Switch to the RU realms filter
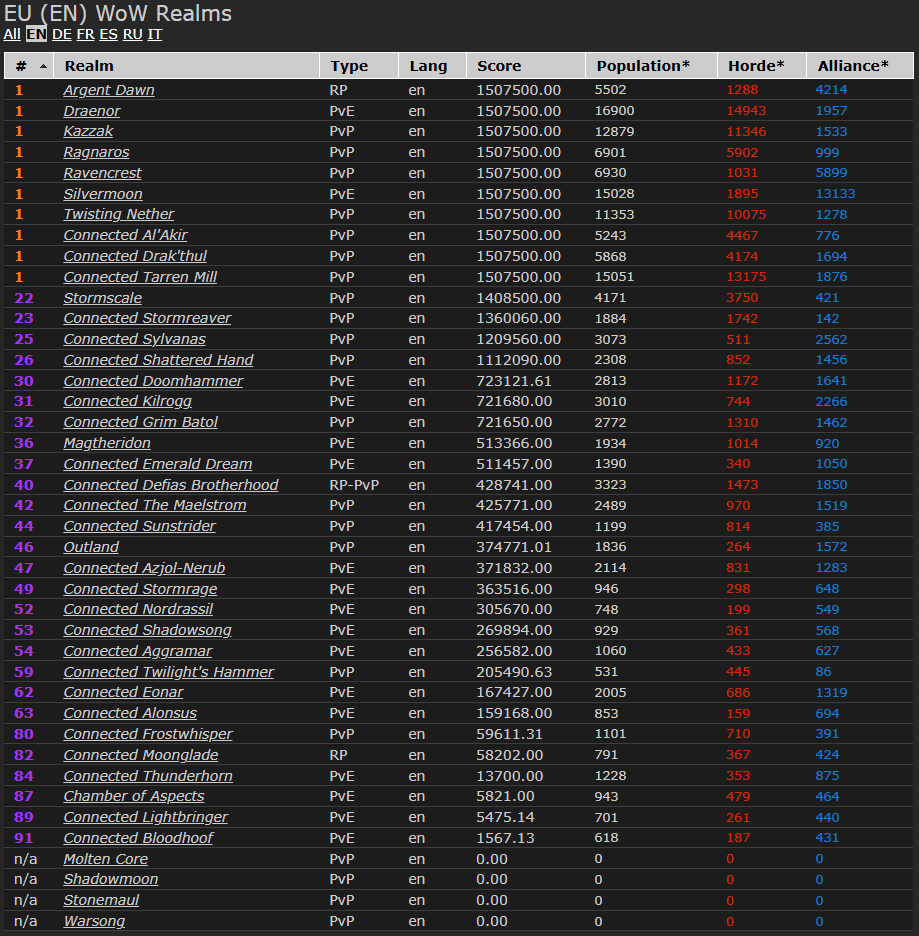 click(x=132, y=34)
